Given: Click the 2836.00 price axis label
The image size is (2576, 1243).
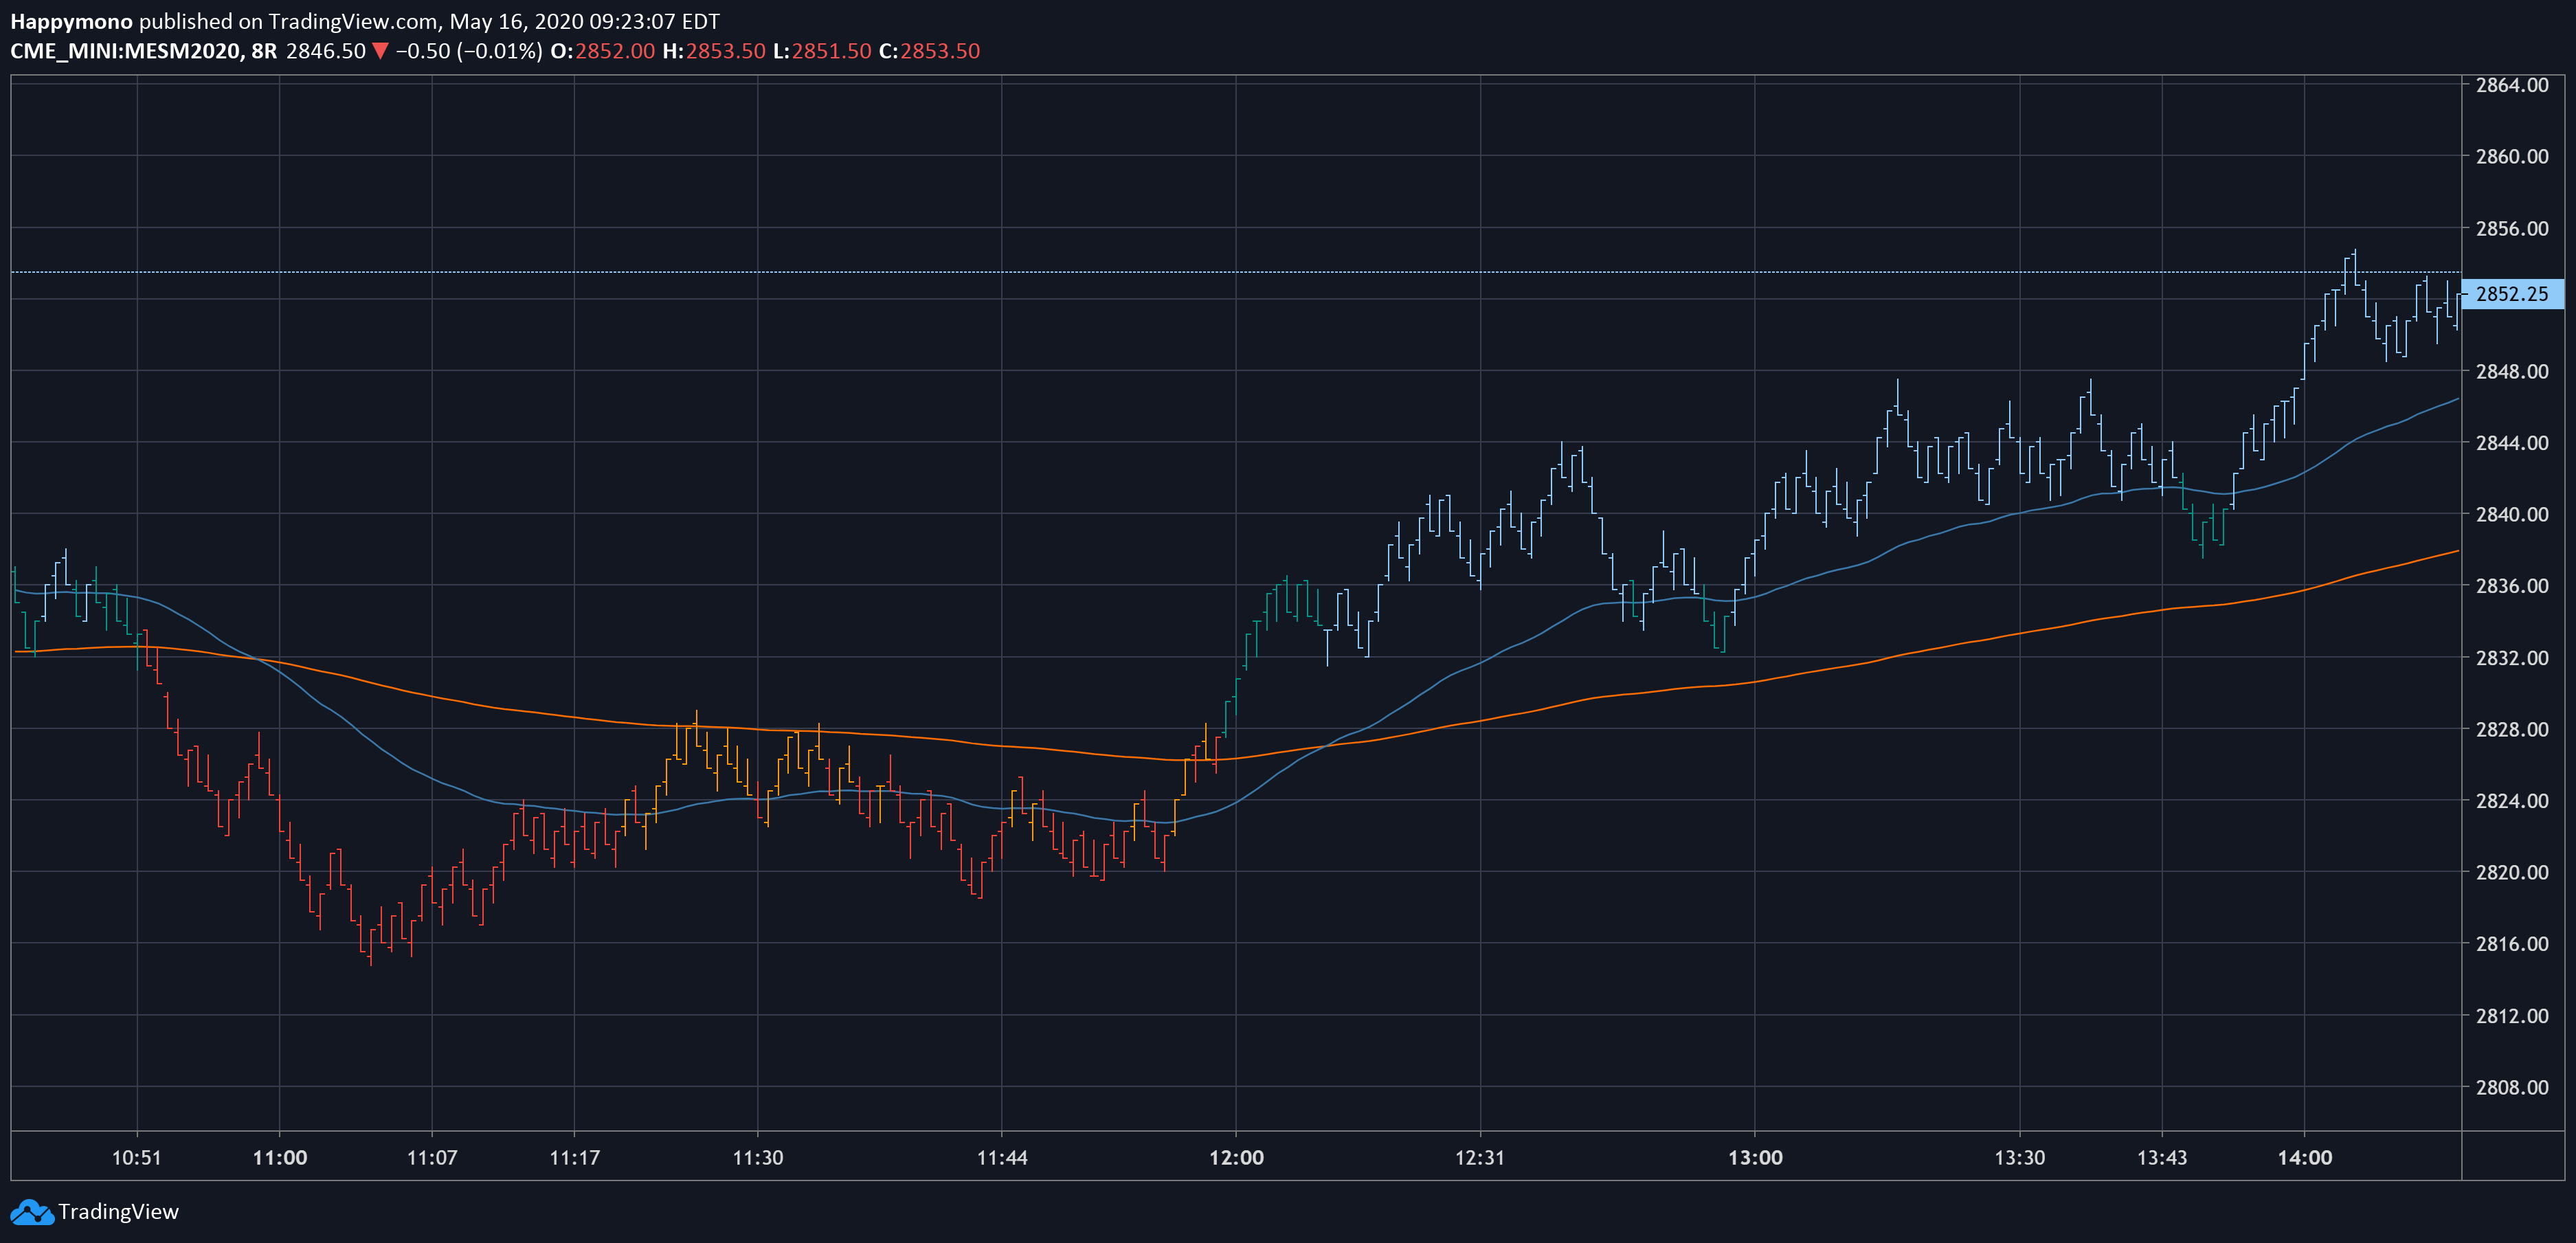Looking at the screenshot, I should 2512,586.
